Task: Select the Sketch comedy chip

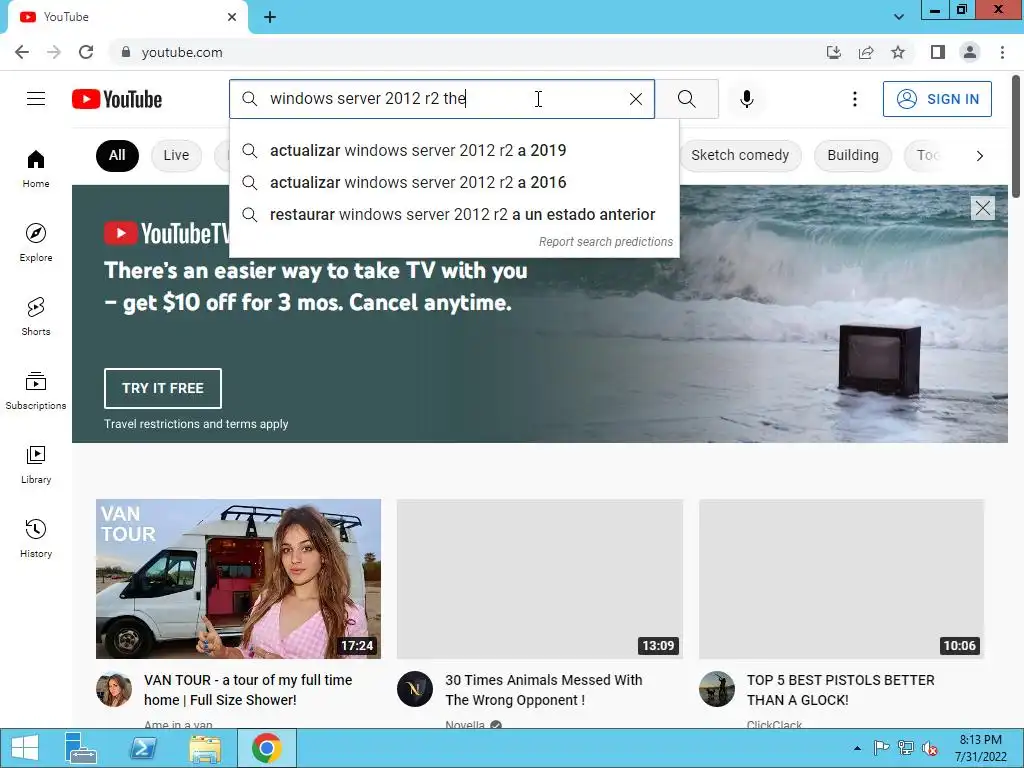Action: pyautogui.click(x=739, y=155)
